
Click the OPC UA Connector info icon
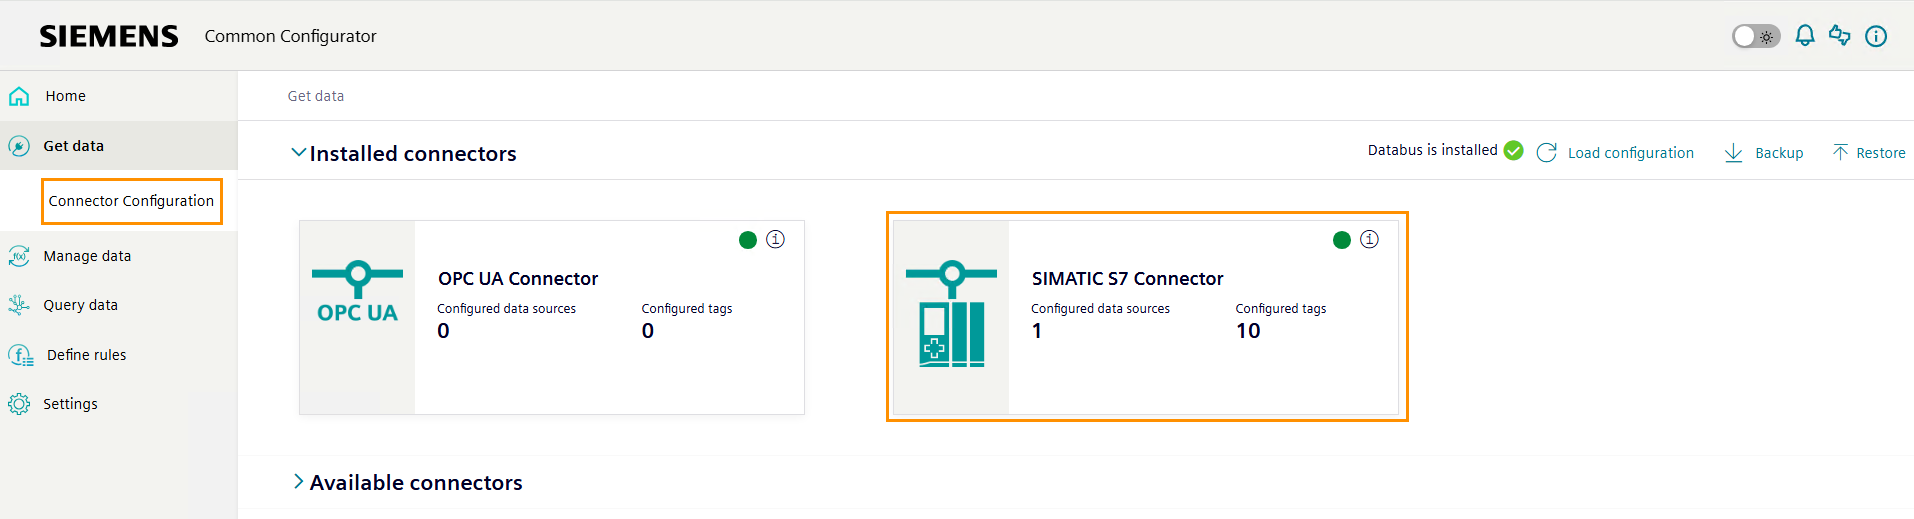[775, 240]
